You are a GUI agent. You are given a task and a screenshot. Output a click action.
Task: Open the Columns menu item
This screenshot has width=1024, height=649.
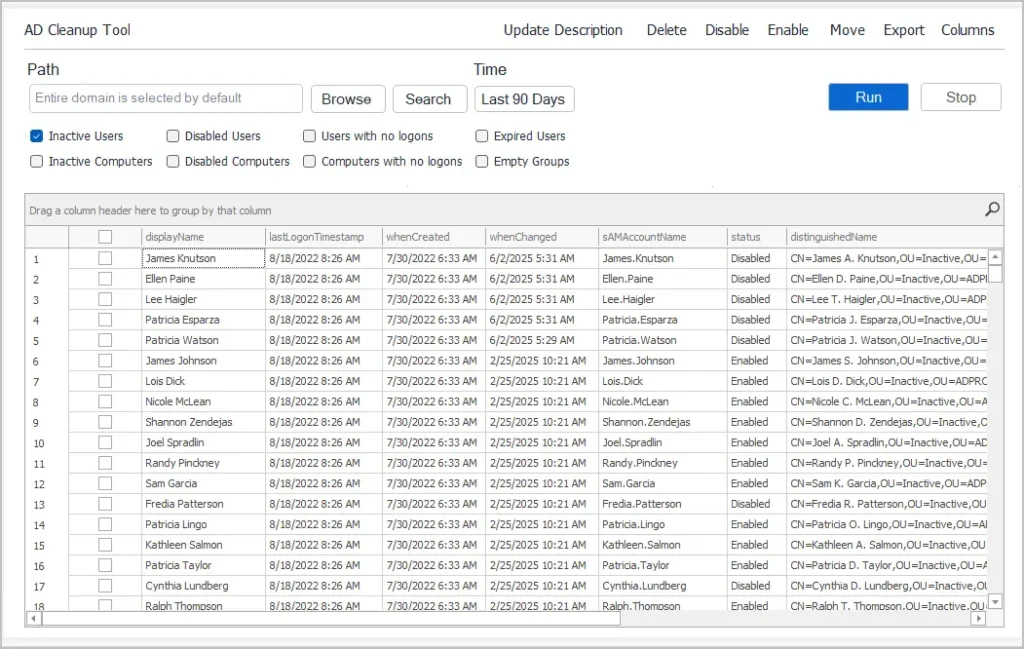[967, 30]
